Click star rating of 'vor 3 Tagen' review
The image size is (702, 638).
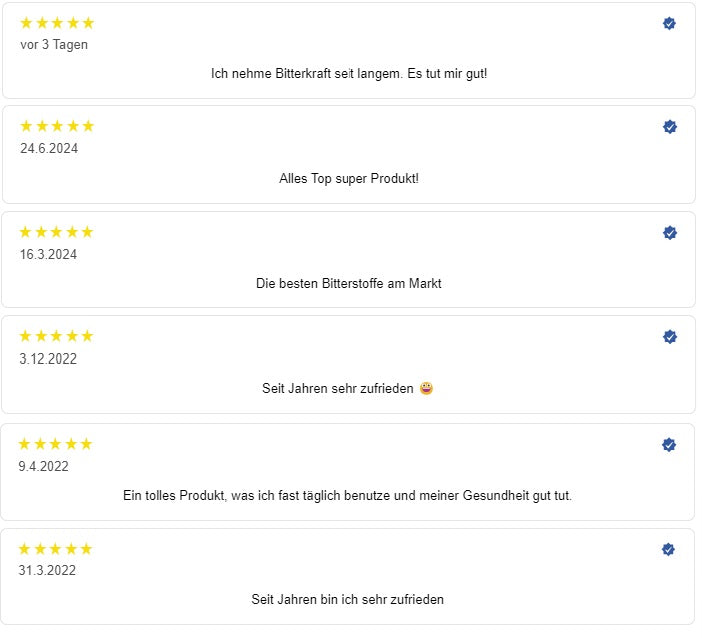pos(57,23)
